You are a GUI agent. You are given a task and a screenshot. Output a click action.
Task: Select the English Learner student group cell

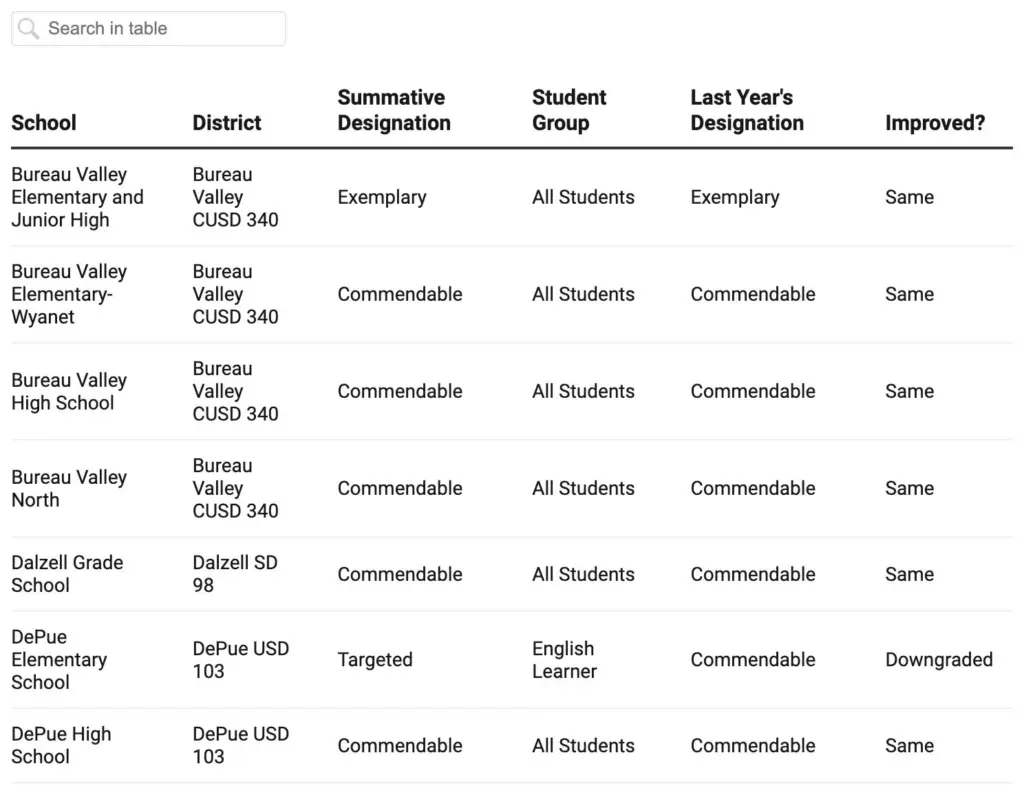[x=564, y=660]
